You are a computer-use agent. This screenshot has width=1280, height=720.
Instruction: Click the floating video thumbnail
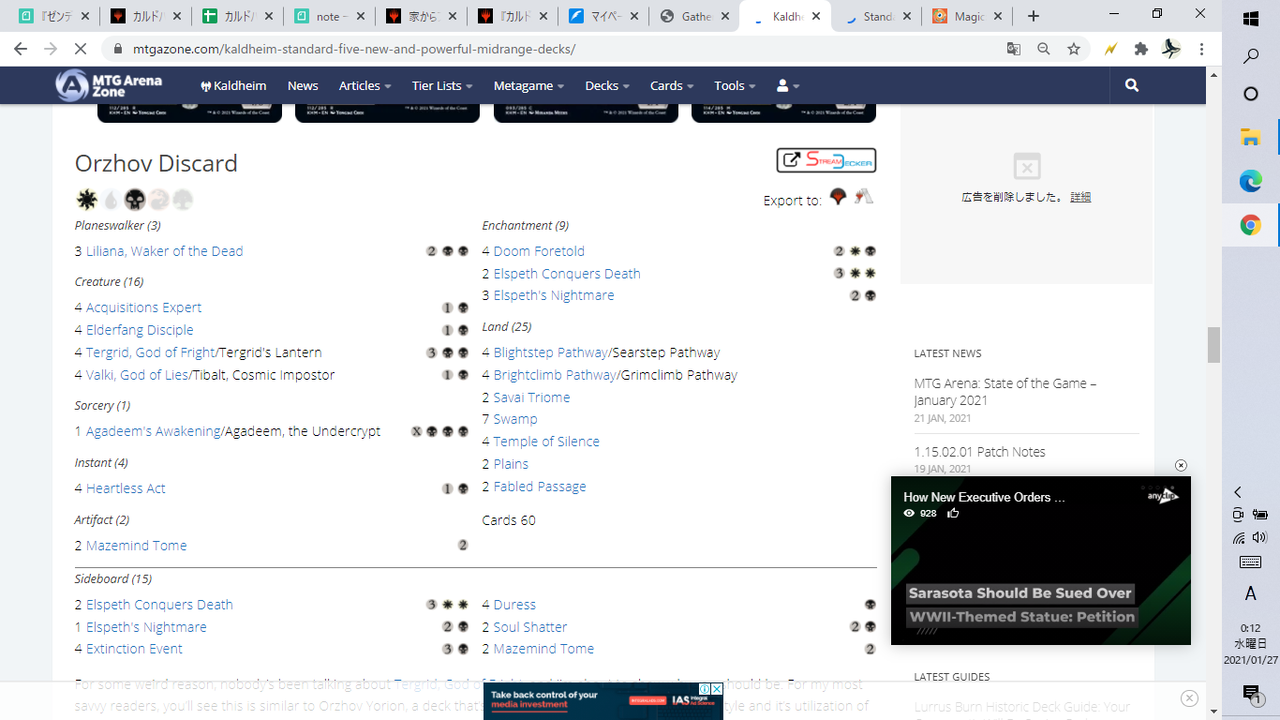(1041, 560)
